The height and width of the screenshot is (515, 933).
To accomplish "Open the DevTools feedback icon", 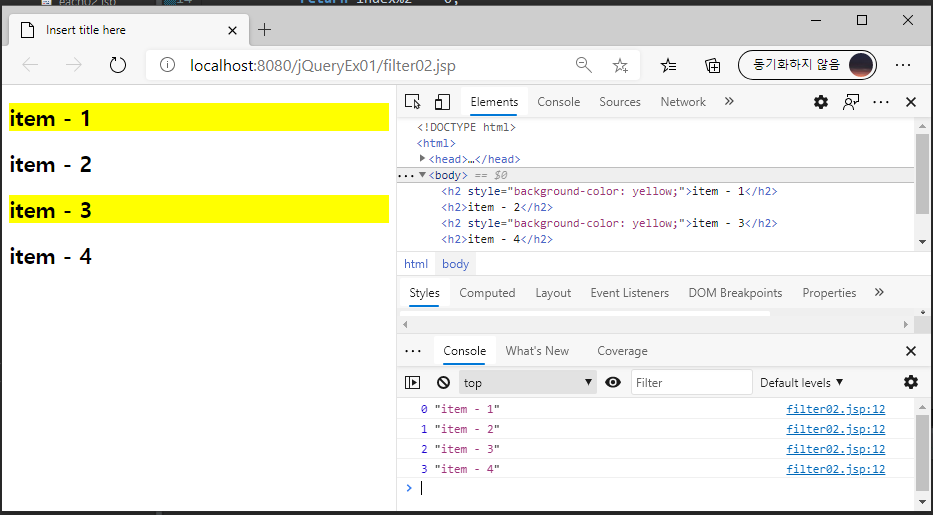I will coord(851,102).
